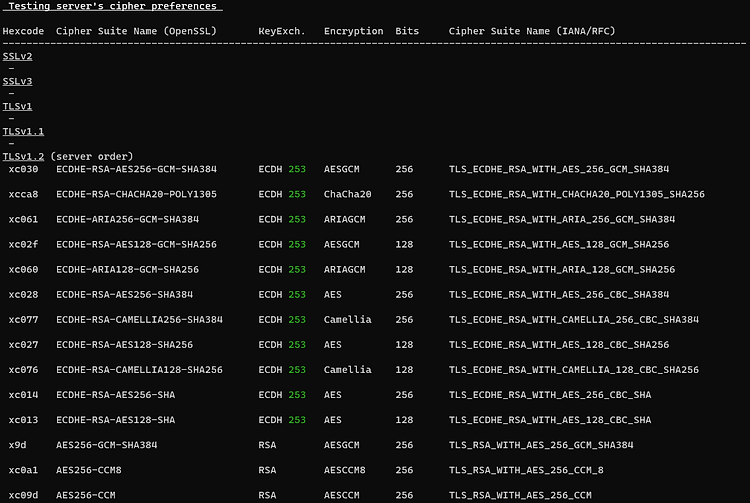Select "TLS_ECDHE_RSA_WITH_CAMELLIA_256_CBC_SHA384" IANA name
Screen dimensions: 750x503
[x=574, y=319]
